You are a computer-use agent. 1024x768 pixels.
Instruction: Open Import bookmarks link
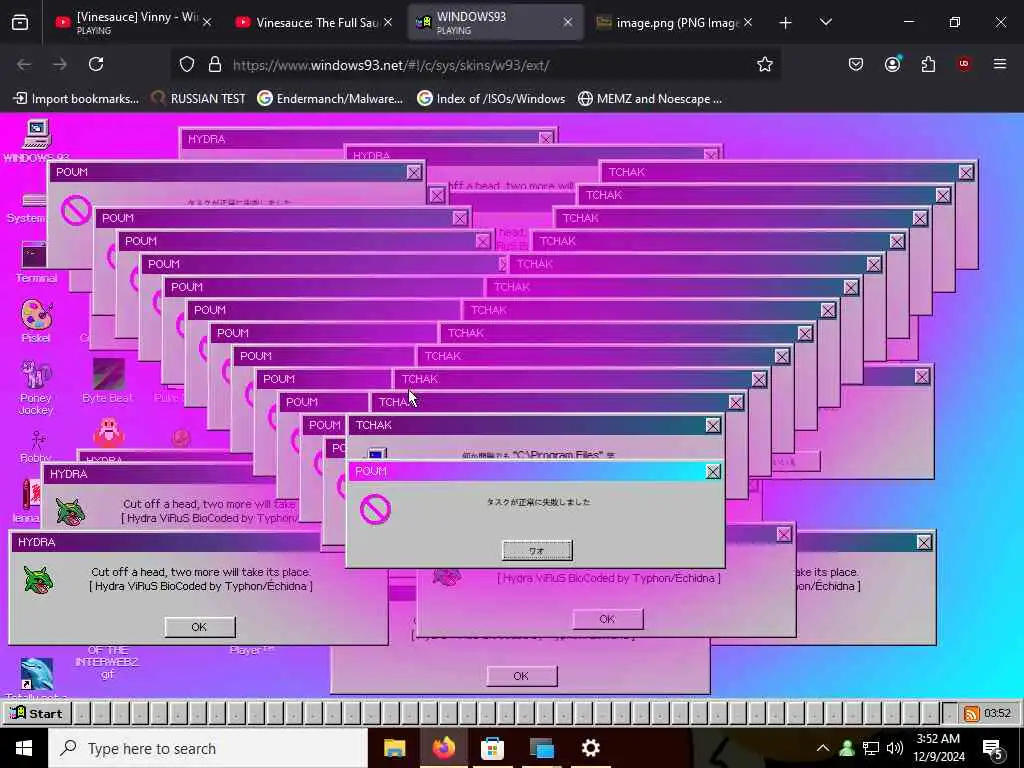click(x=76, y=99)
